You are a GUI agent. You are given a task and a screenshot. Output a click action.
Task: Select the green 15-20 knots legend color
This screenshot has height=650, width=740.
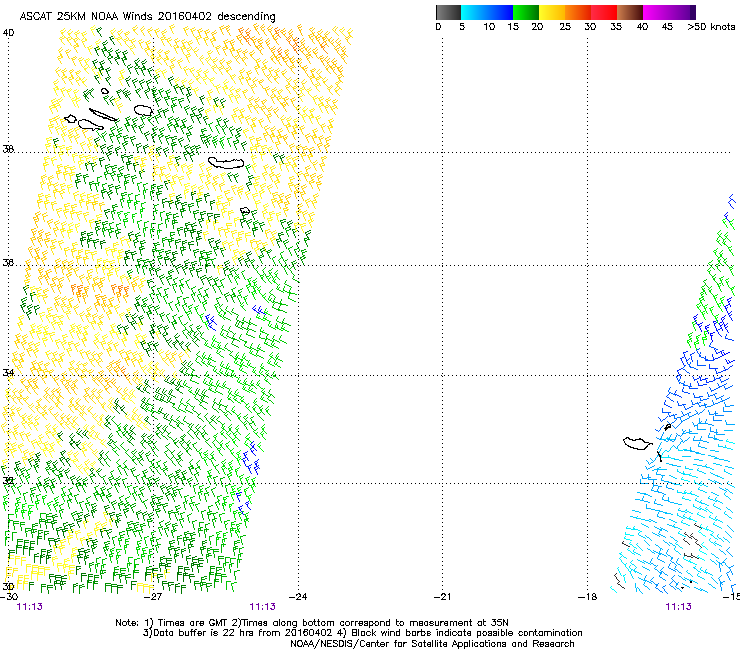click(526, 12)
